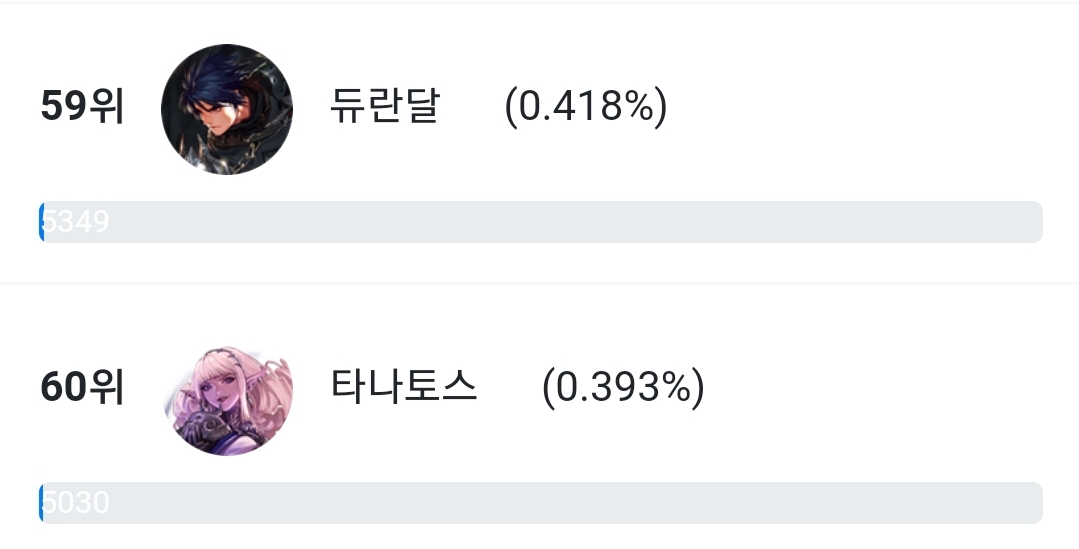1079x549 pixels.
Task: Click the (0.418%) share percentage
Action: pos(586,107)
